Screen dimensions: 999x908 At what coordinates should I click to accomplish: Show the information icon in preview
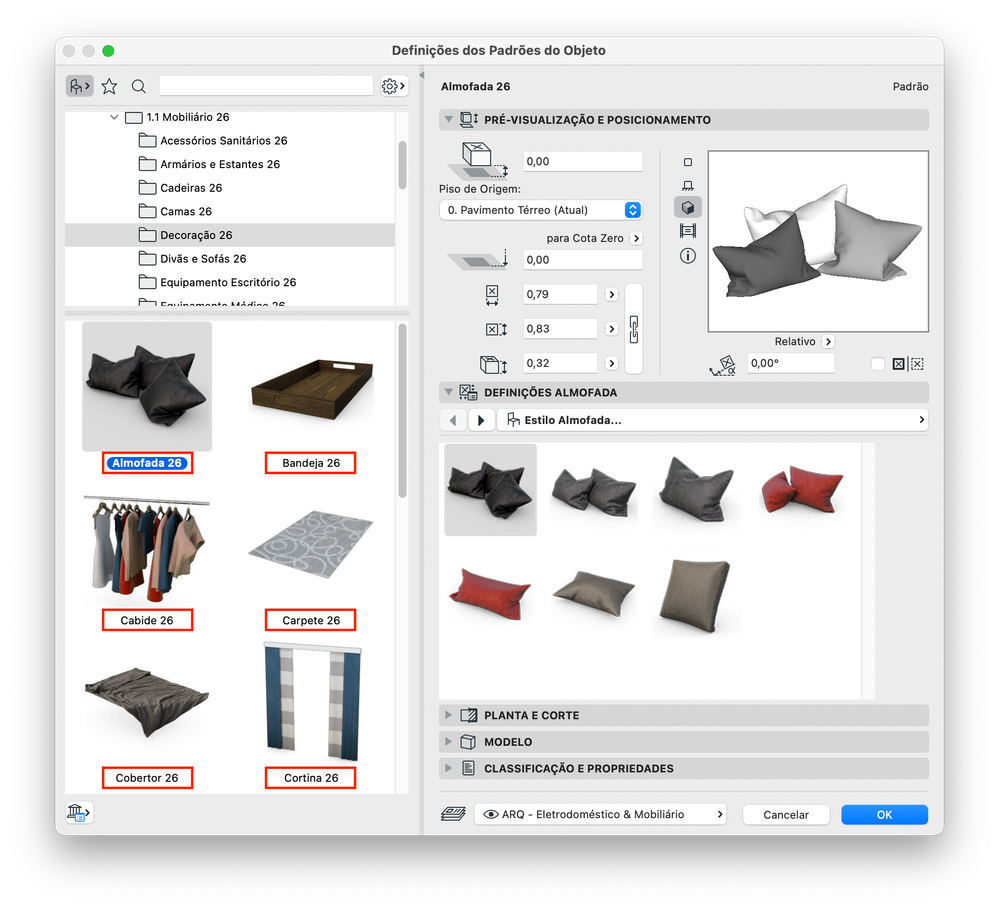click(x=687, y=256)
